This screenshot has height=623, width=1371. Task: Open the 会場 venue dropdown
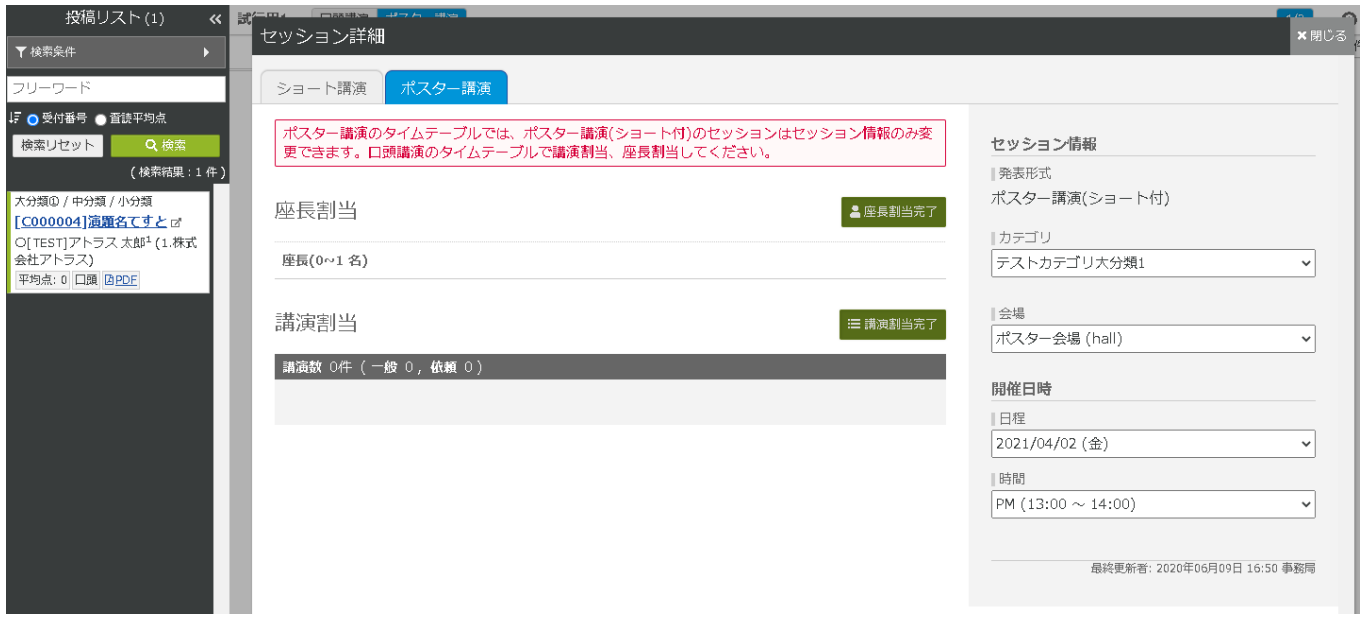1152,339
